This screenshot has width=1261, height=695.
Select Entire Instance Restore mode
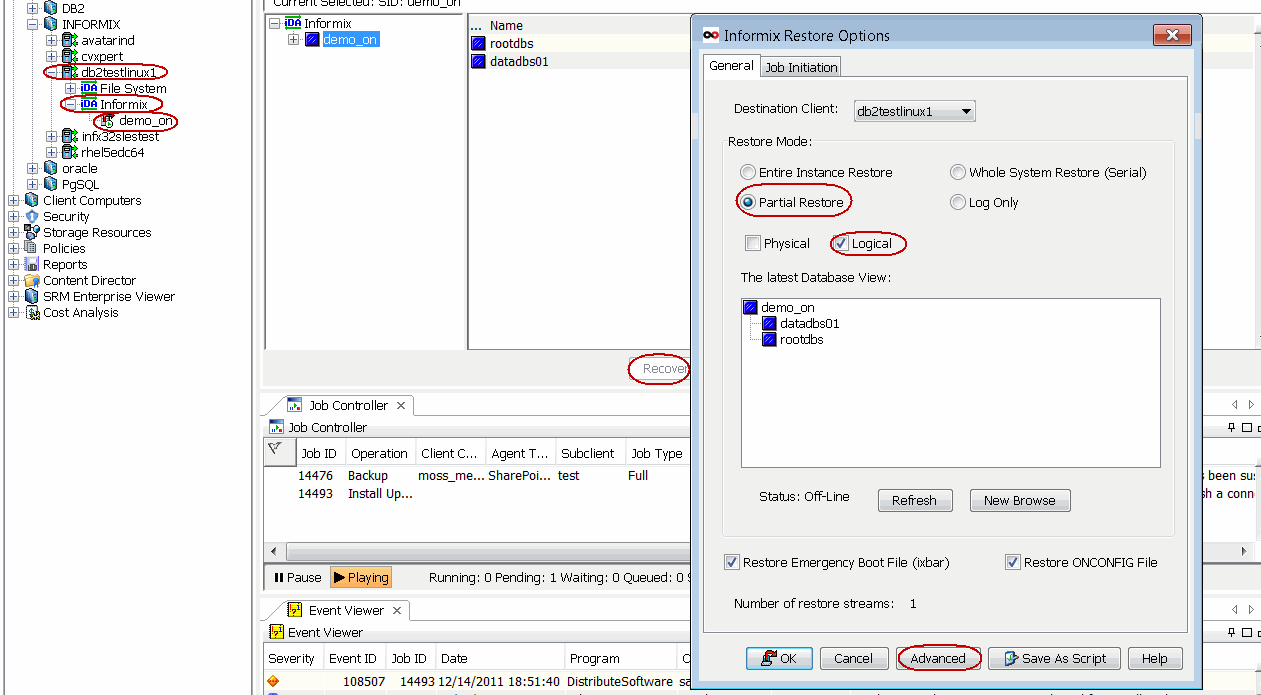pos(748,172)
